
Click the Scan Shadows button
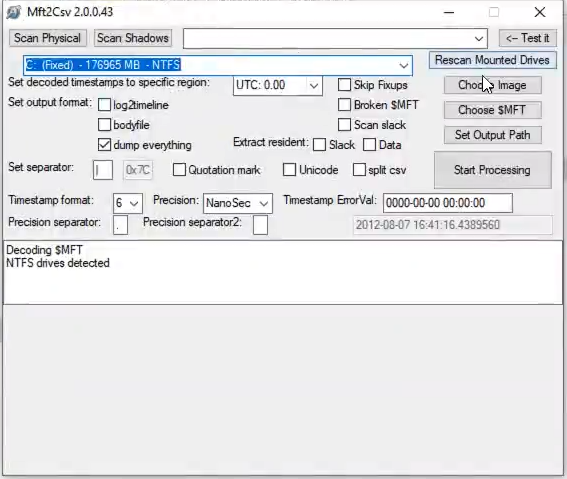point(133,38)
